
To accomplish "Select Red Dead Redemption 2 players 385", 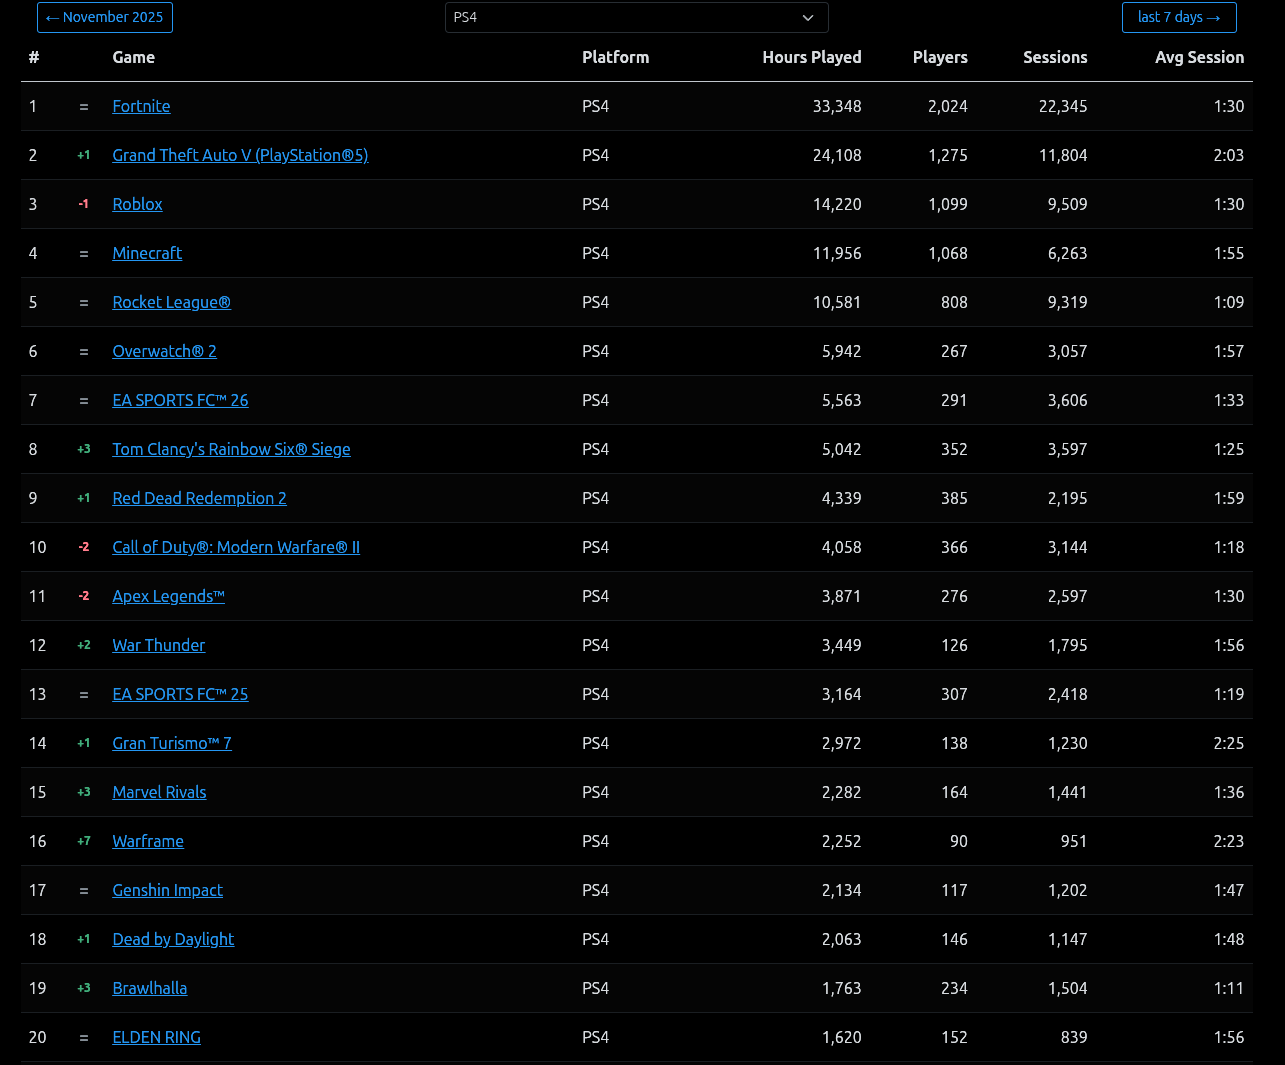I will point(954,498).
